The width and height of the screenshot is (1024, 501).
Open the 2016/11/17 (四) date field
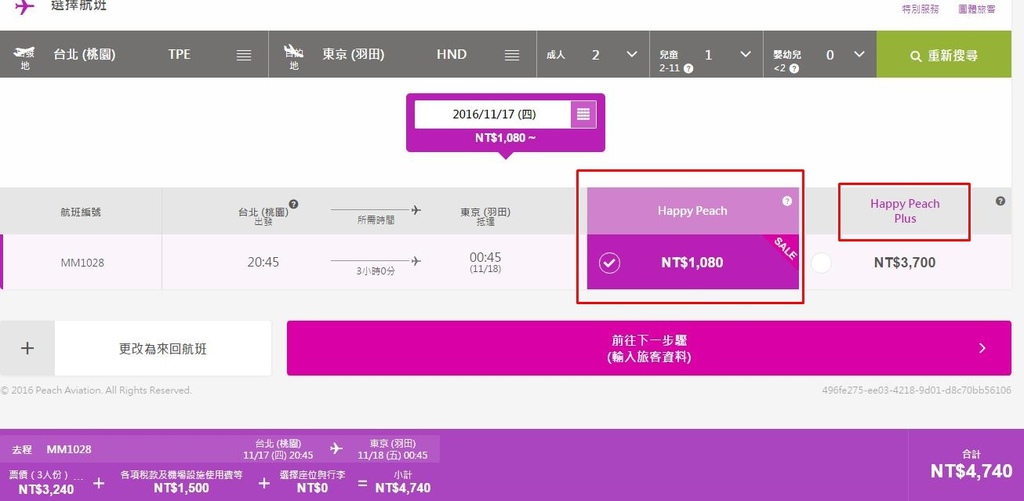[x=494, y=114]
